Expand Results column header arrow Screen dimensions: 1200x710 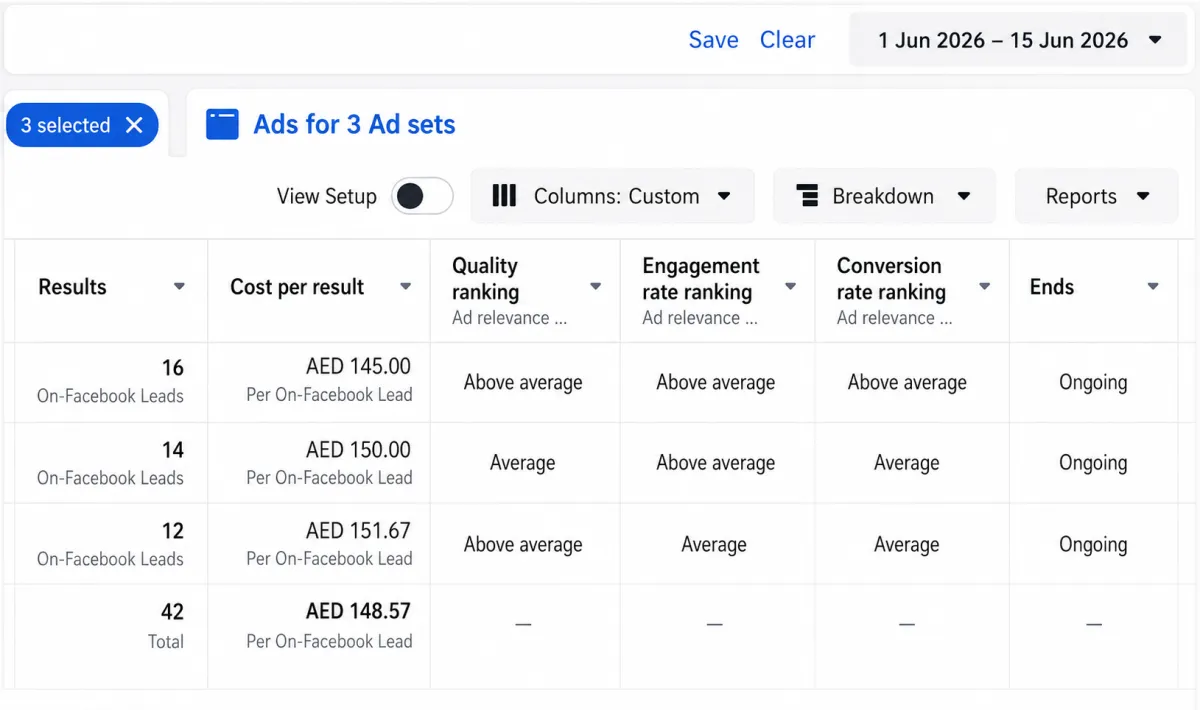(x=179, y=287)
